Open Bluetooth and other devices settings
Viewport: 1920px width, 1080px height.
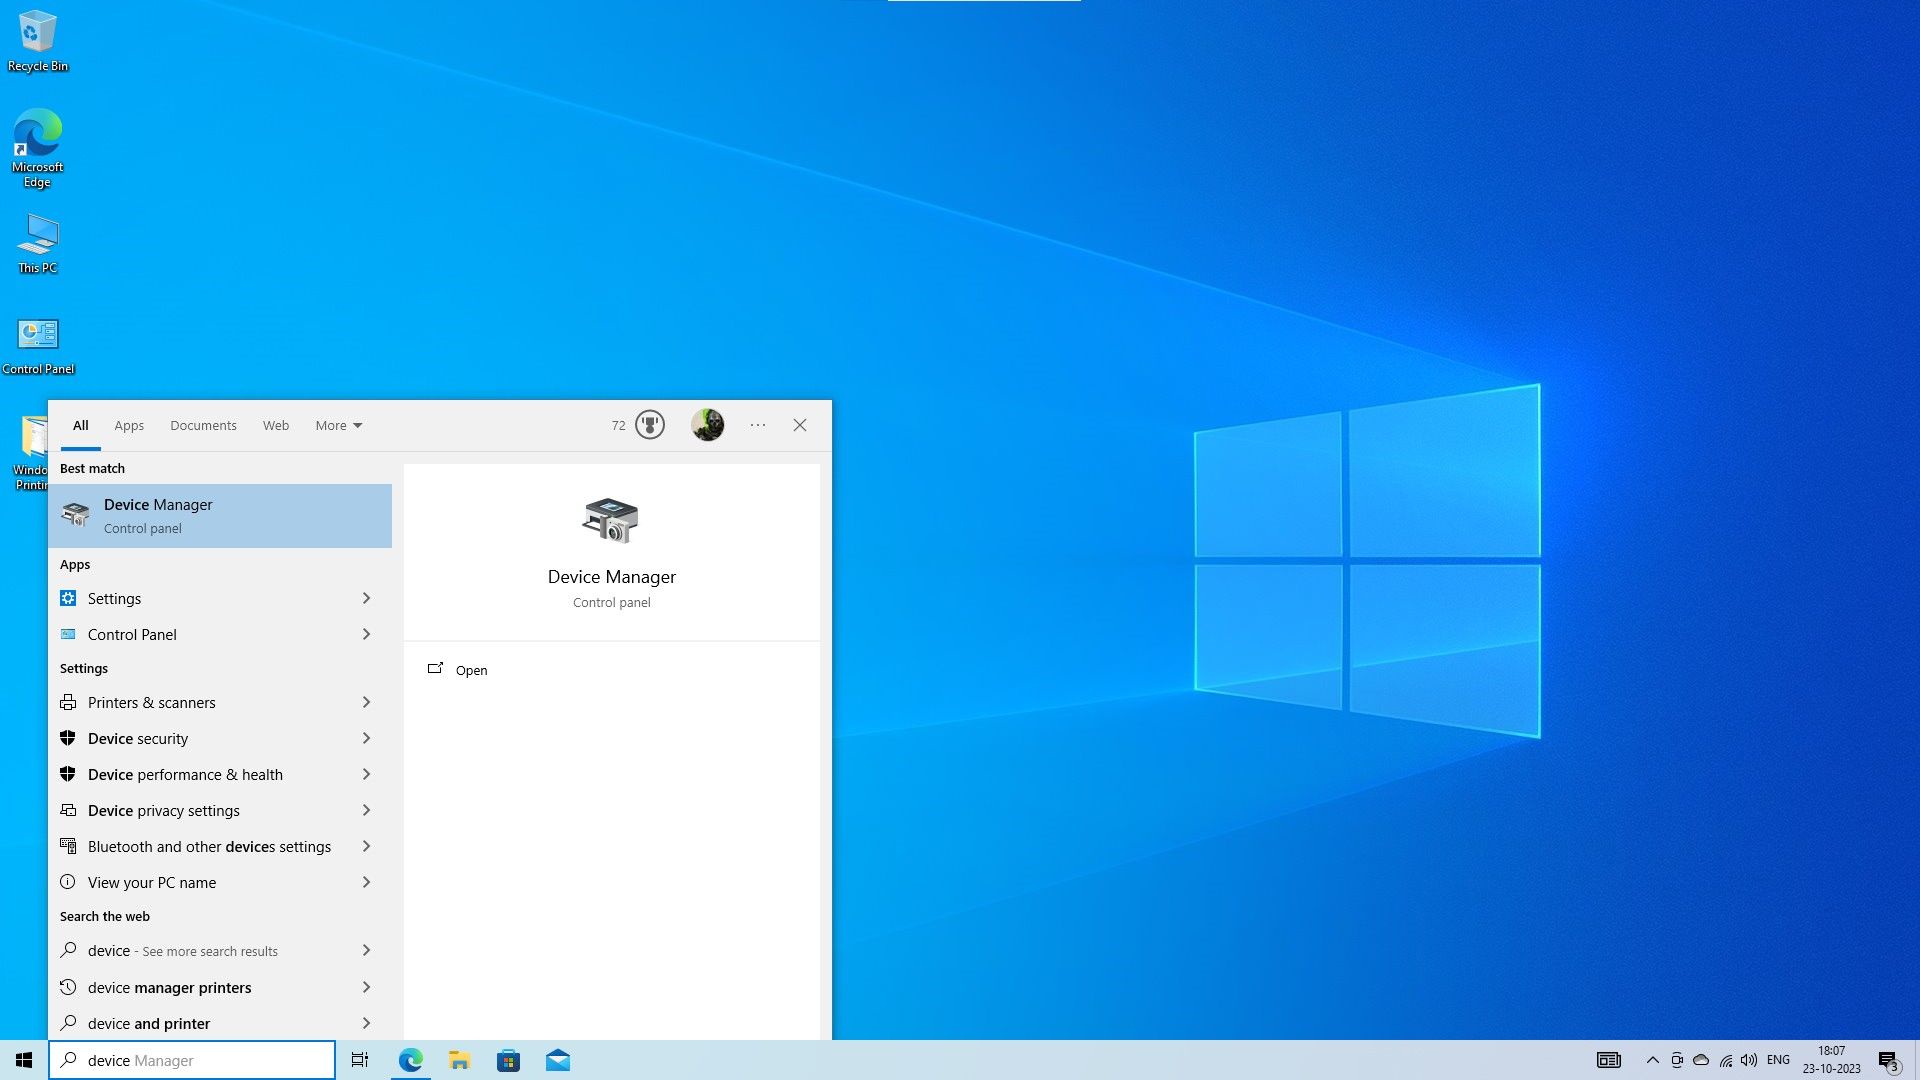pyautogui.click(x=209, y=846)
